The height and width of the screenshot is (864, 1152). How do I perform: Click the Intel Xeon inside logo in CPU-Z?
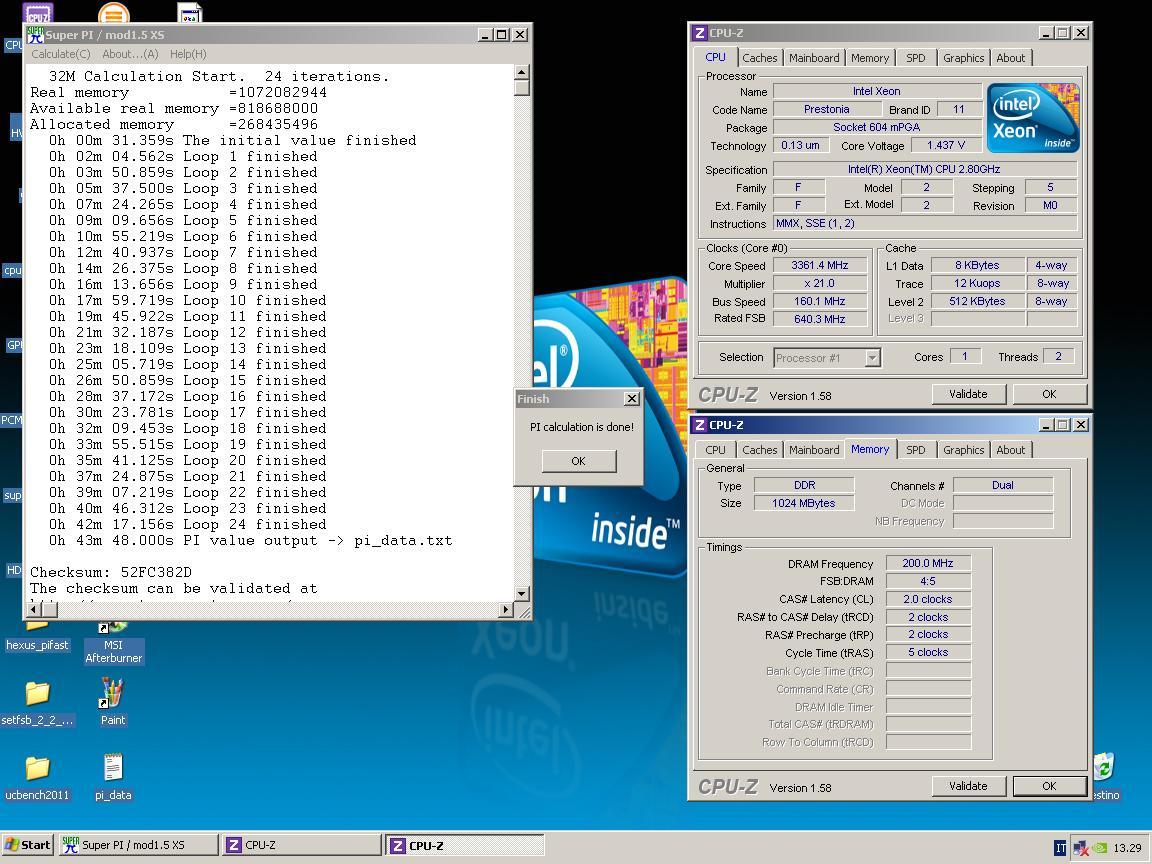pos(1032,118)
